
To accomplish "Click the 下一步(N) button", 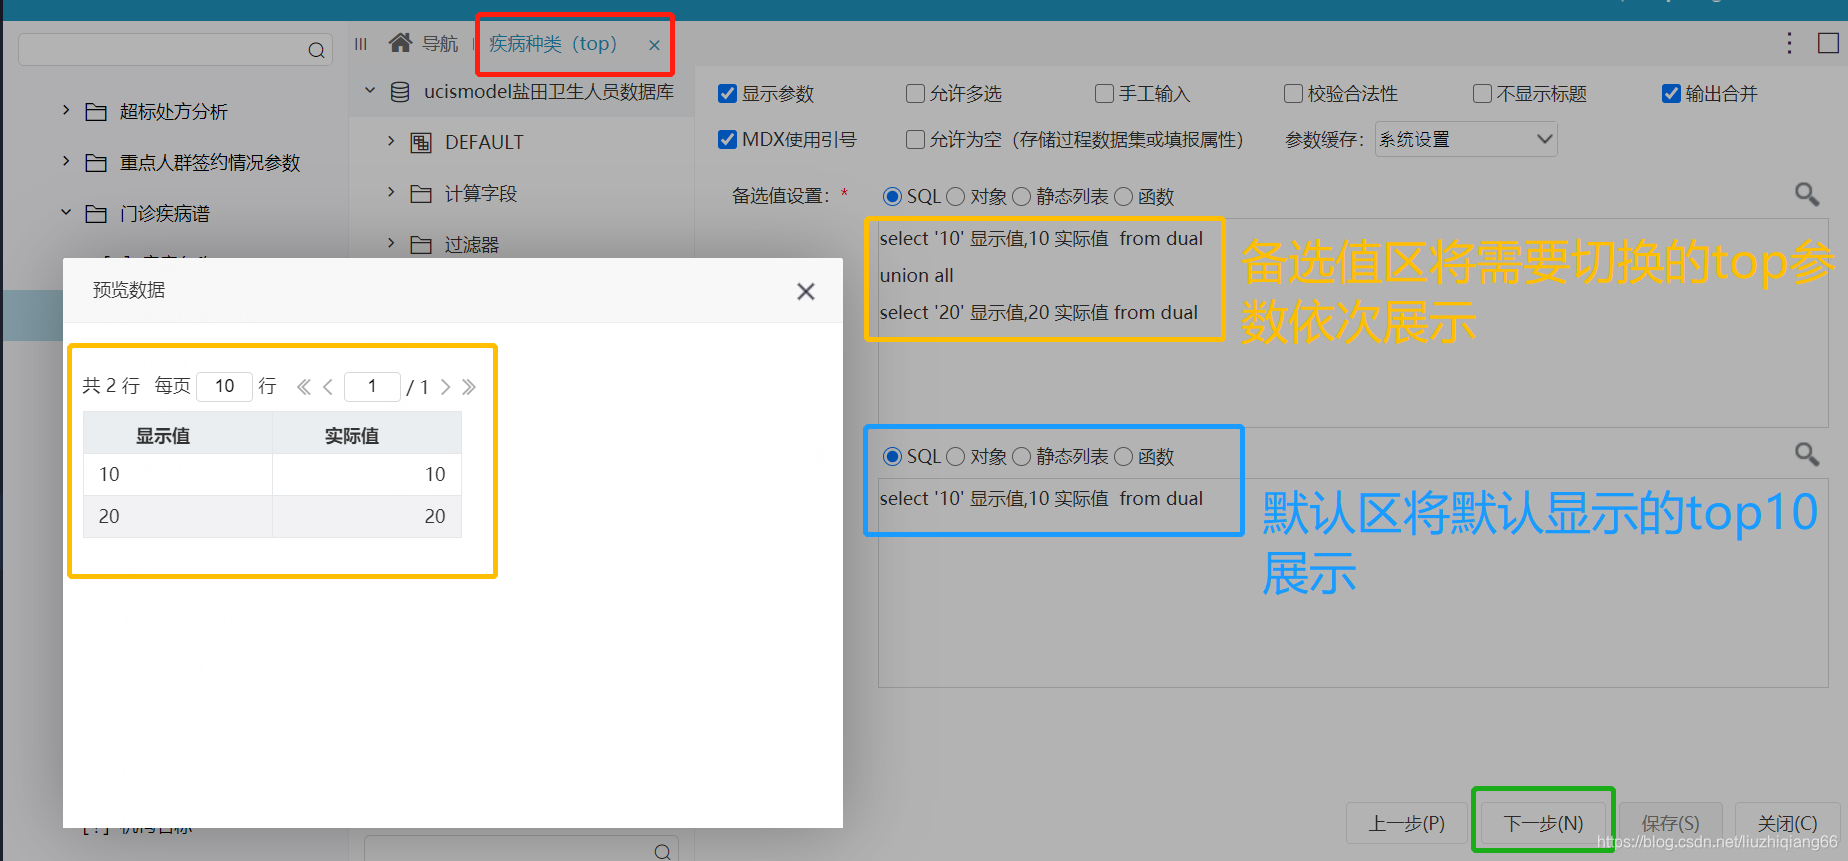I will click(x=1543, y=824).
